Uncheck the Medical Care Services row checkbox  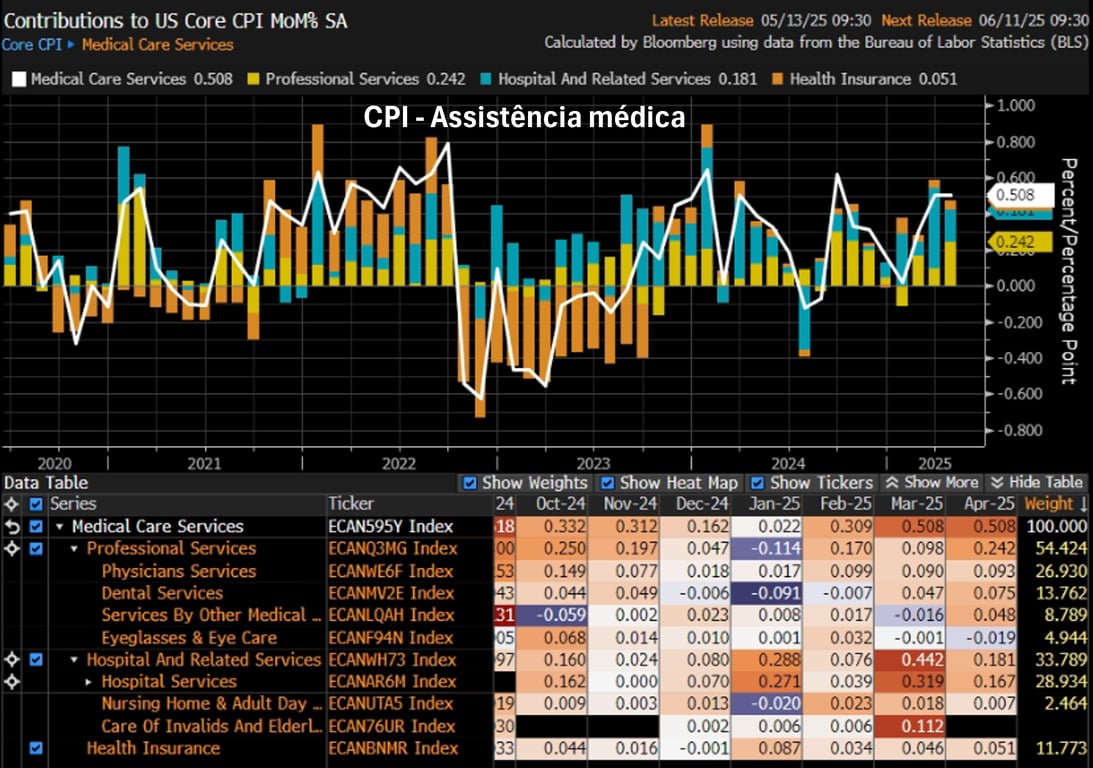[x=36, y=526]
